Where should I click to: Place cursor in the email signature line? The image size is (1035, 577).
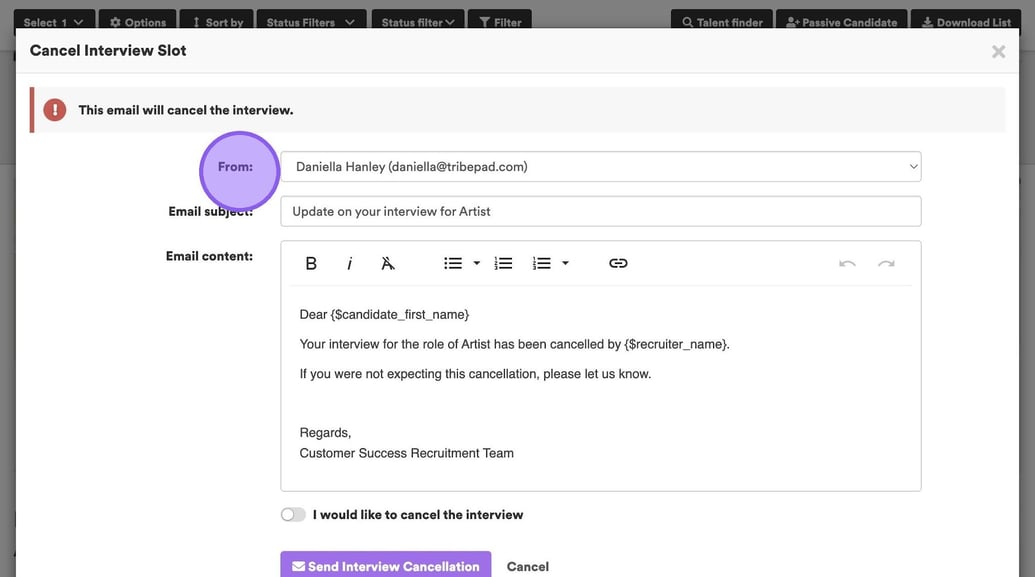(x=406, y=453)
